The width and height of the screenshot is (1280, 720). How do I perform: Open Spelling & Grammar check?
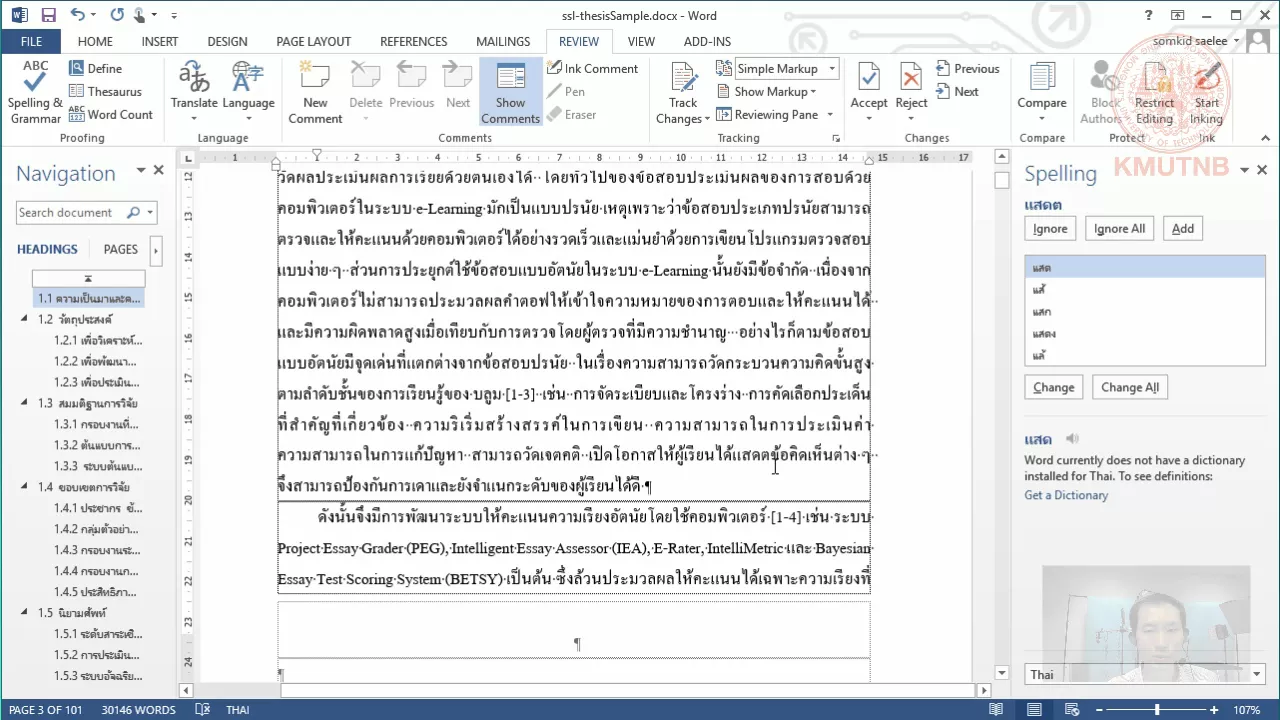coord(35,92)
